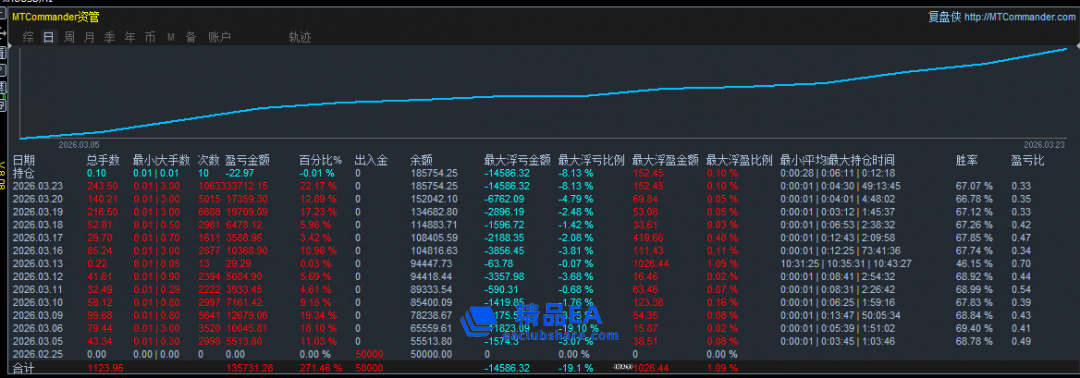Open the 月 monthly tab

90,37
